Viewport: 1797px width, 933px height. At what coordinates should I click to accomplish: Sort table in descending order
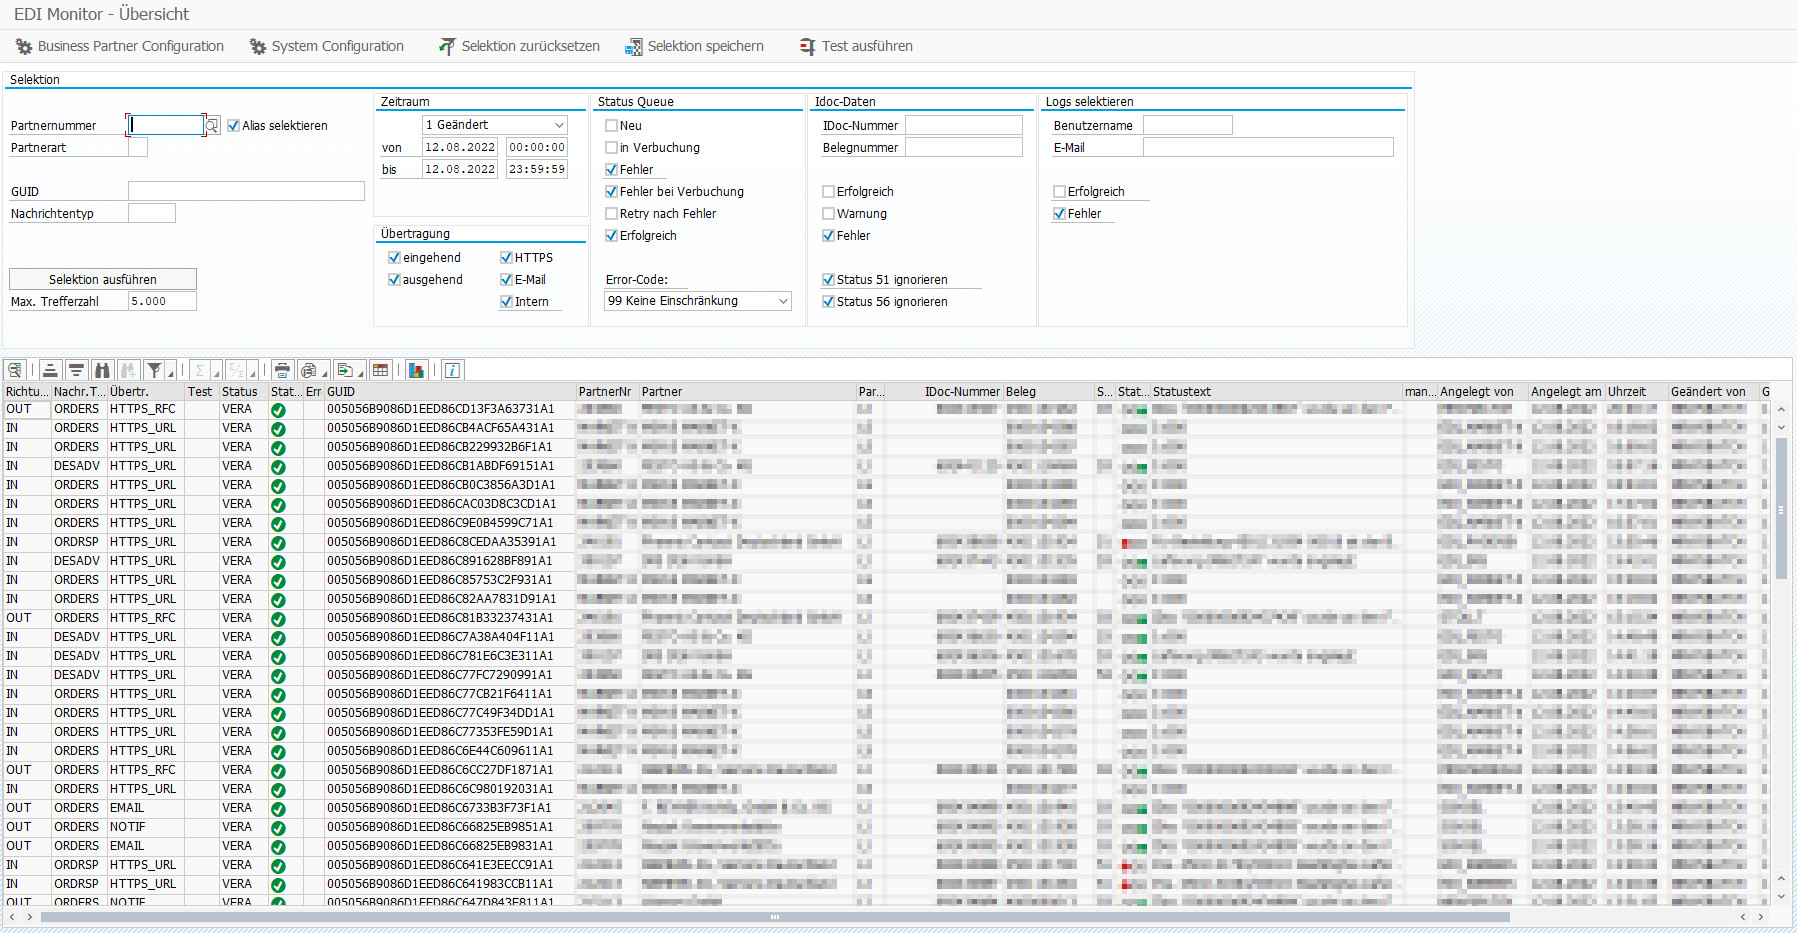(76, 370)
